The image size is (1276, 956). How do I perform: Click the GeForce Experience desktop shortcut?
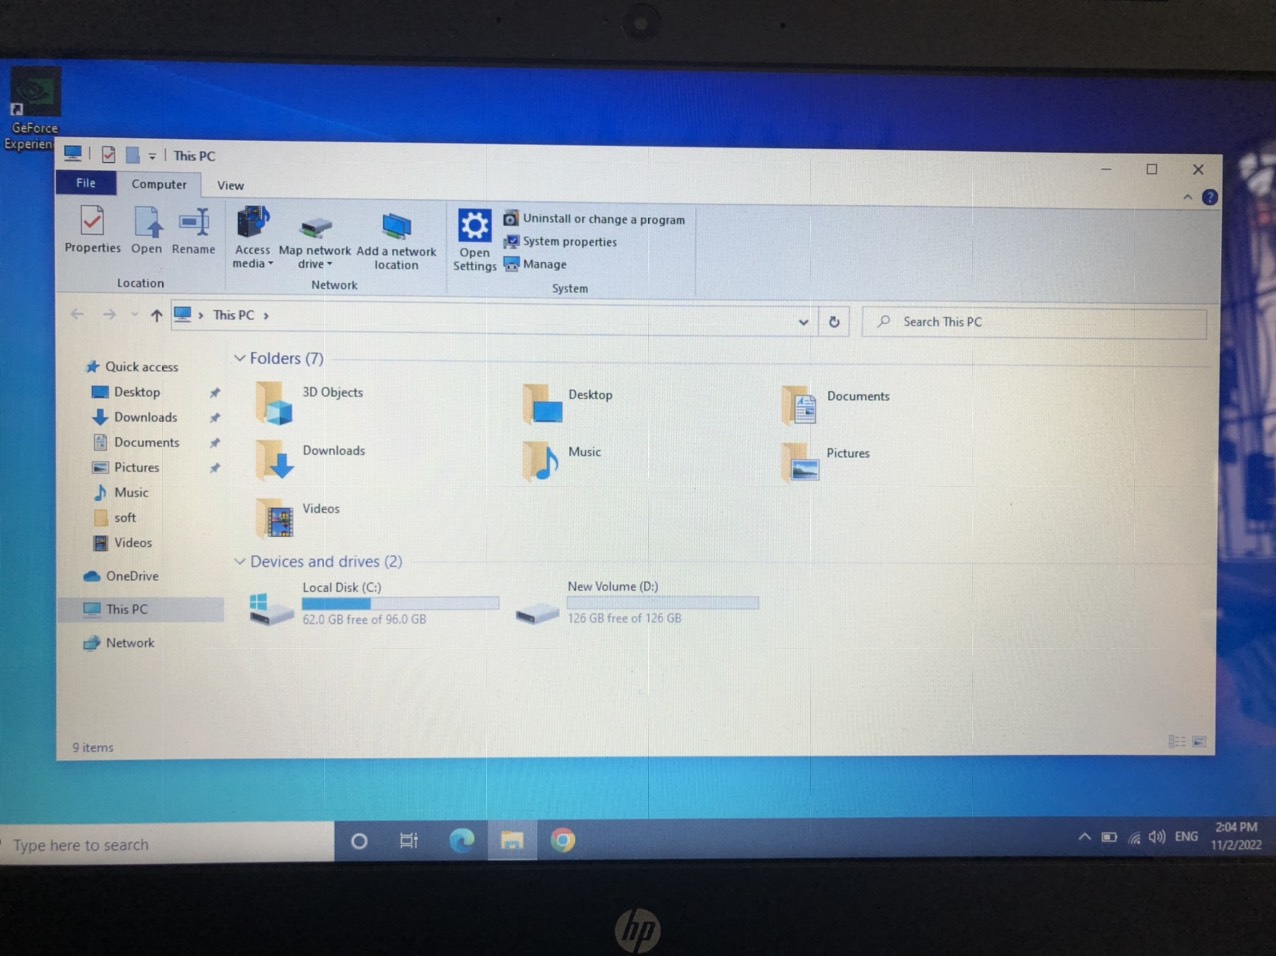(x=33, y=110)
